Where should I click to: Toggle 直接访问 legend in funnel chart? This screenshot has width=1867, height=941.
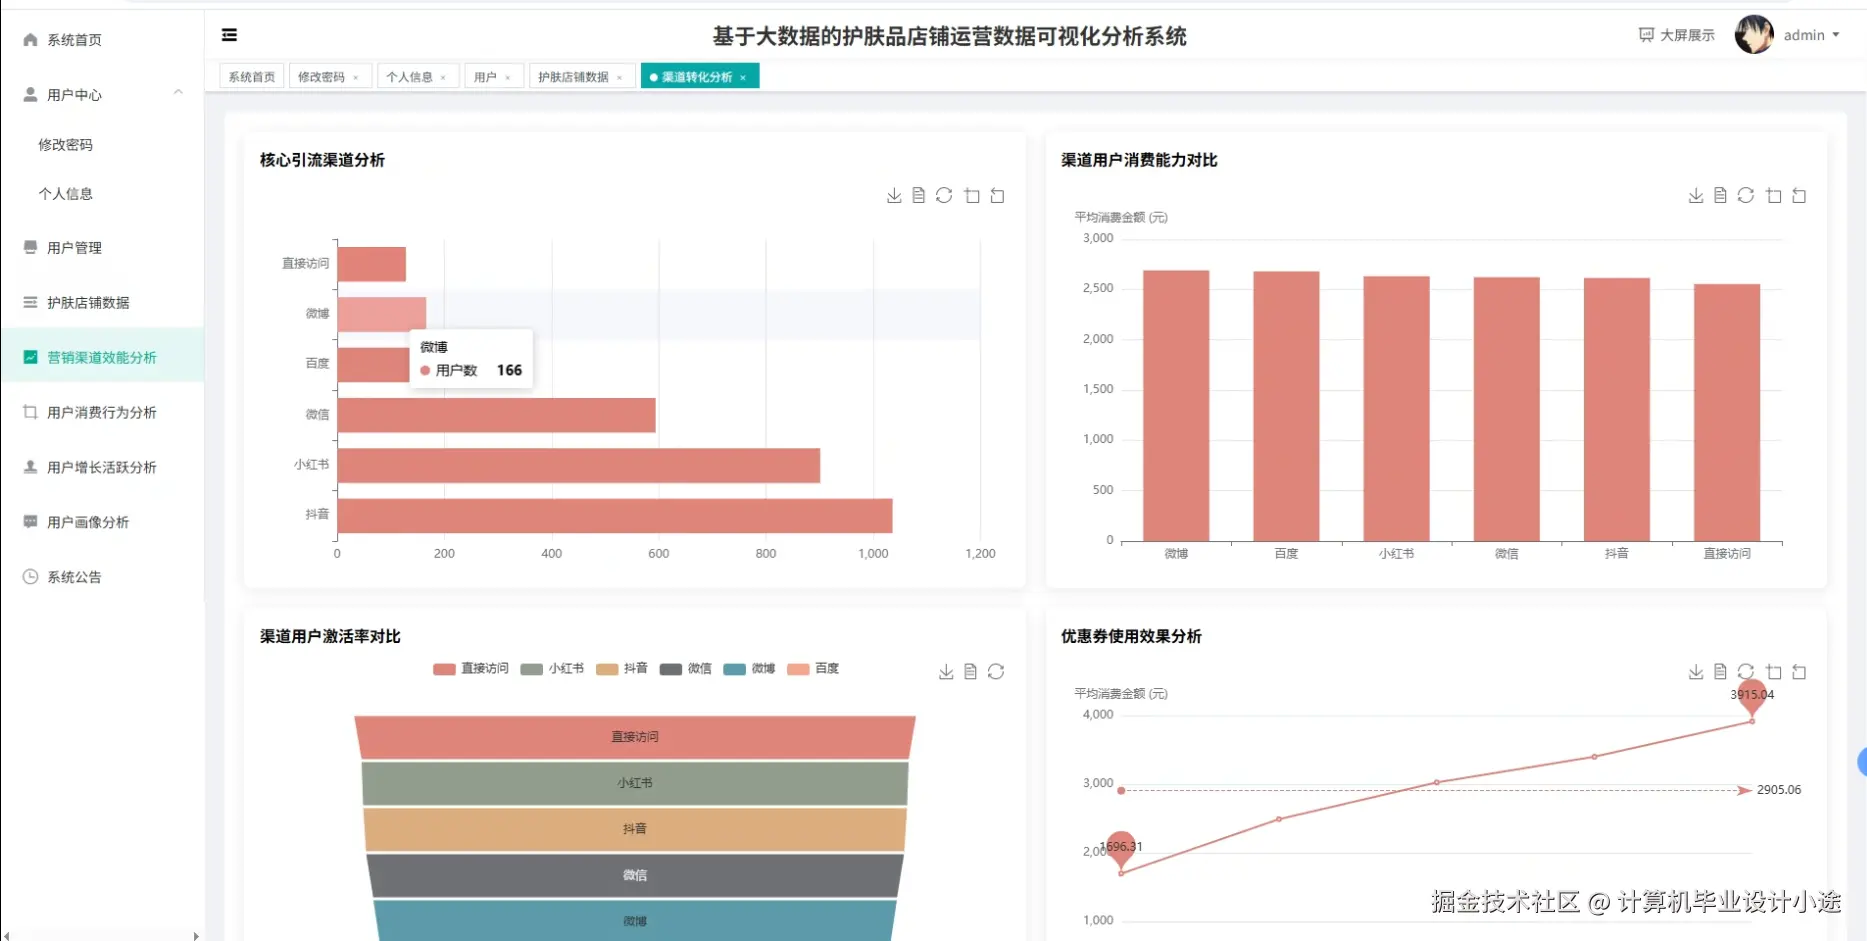tap(471, 669)
